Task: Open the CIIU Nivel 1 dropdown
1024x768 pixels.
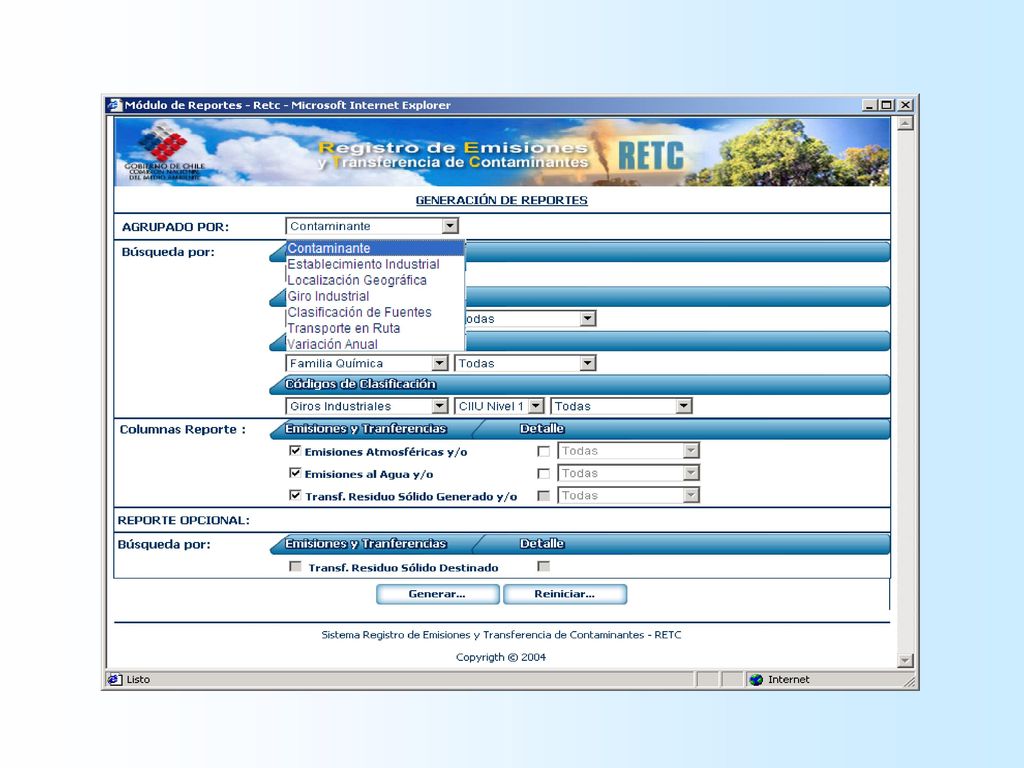Action: click(x=499, y=406)
